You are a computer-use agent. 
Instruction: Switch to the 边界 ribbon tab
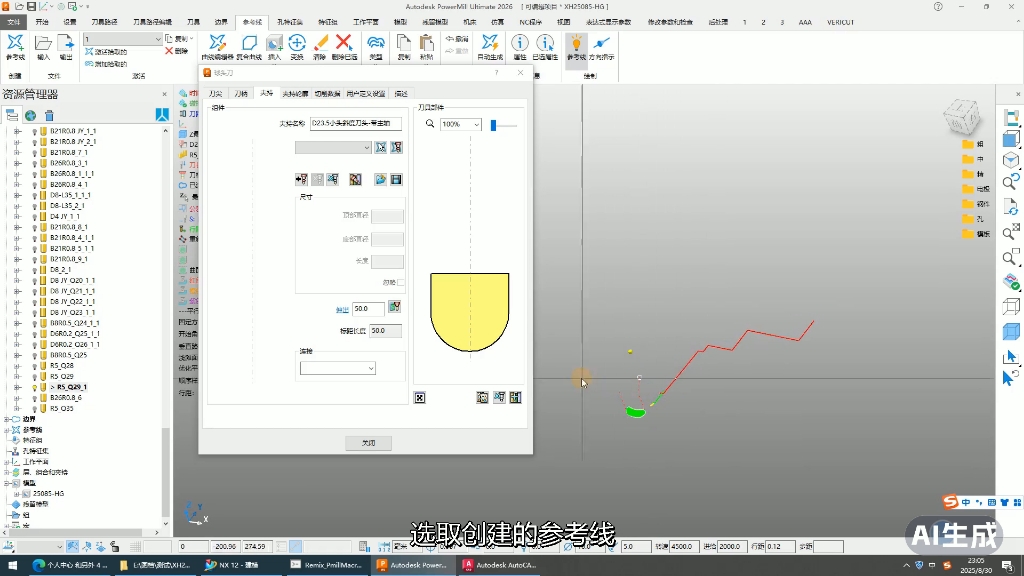(x=221, y=22)
